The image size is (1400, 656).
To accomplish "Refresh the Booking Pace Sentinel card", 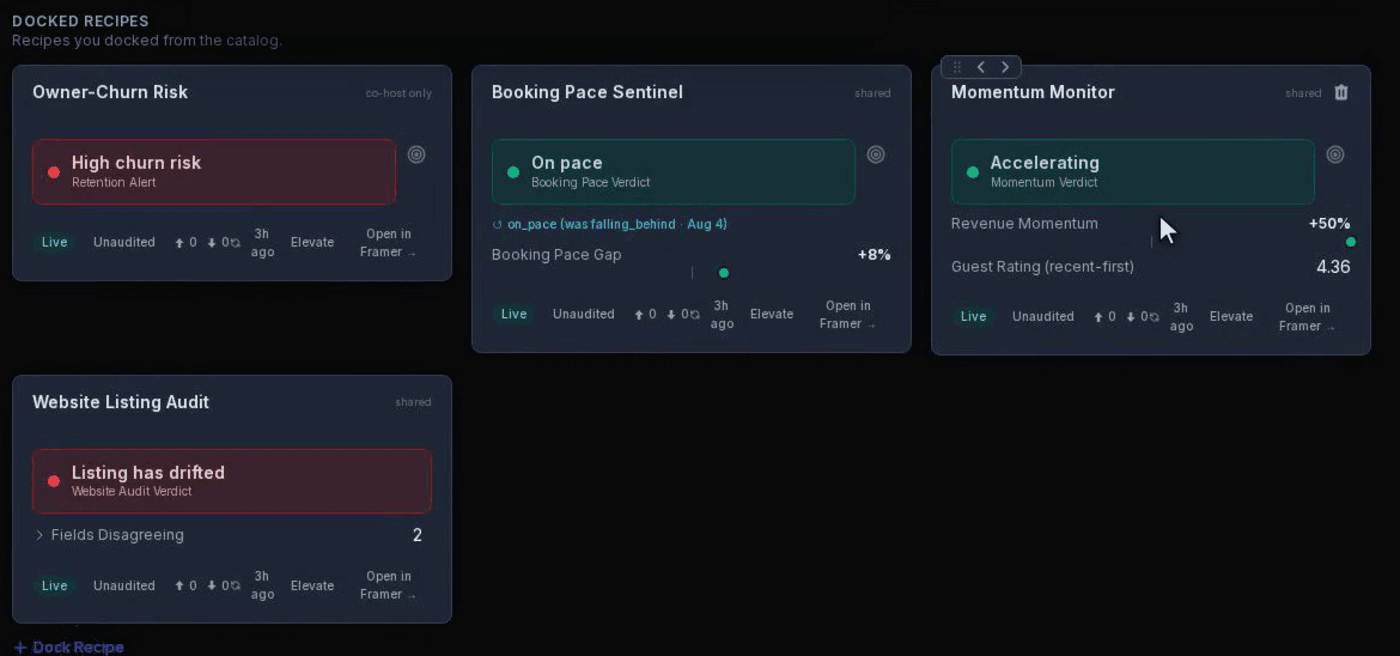I will point(694,315).
